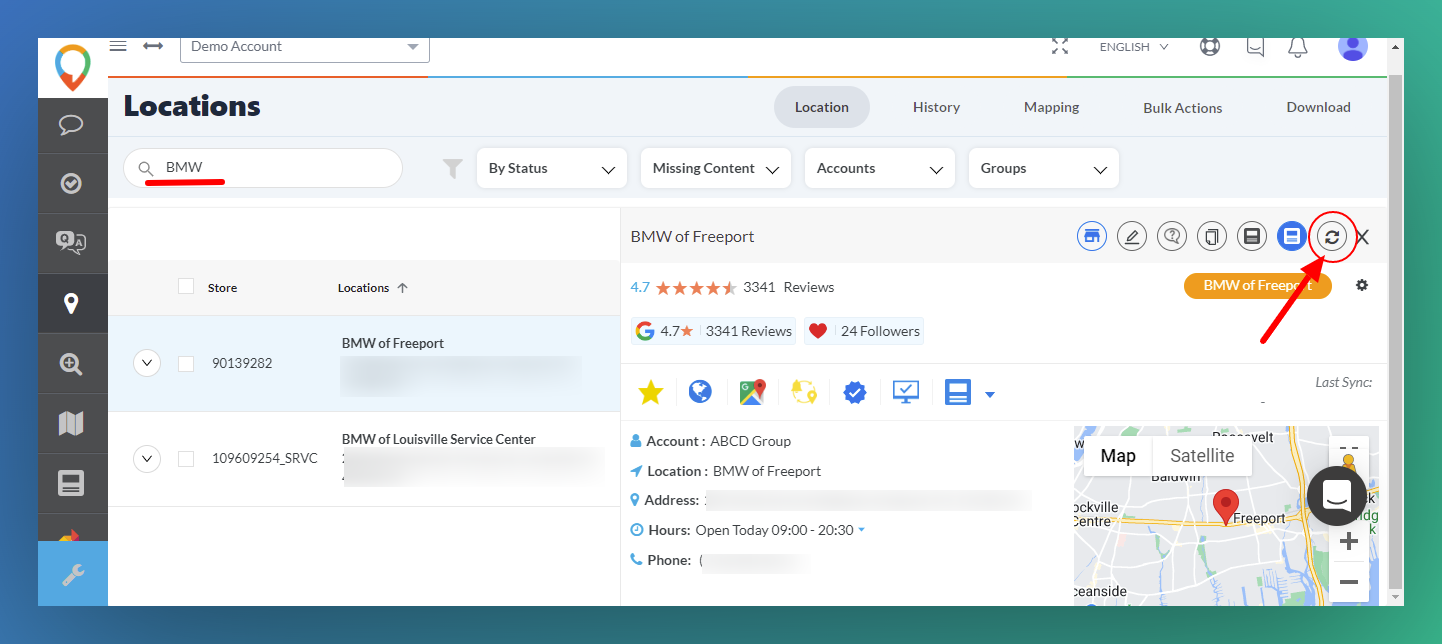
Task: Click the orange BMW of Freeport badge
Action: [1258, 286]
